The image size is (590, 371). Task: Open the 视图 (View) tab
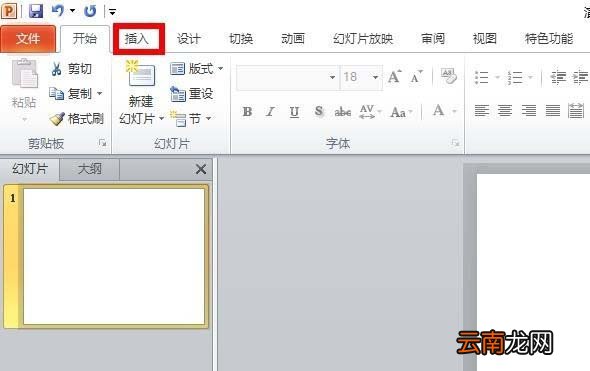point(485,38)
